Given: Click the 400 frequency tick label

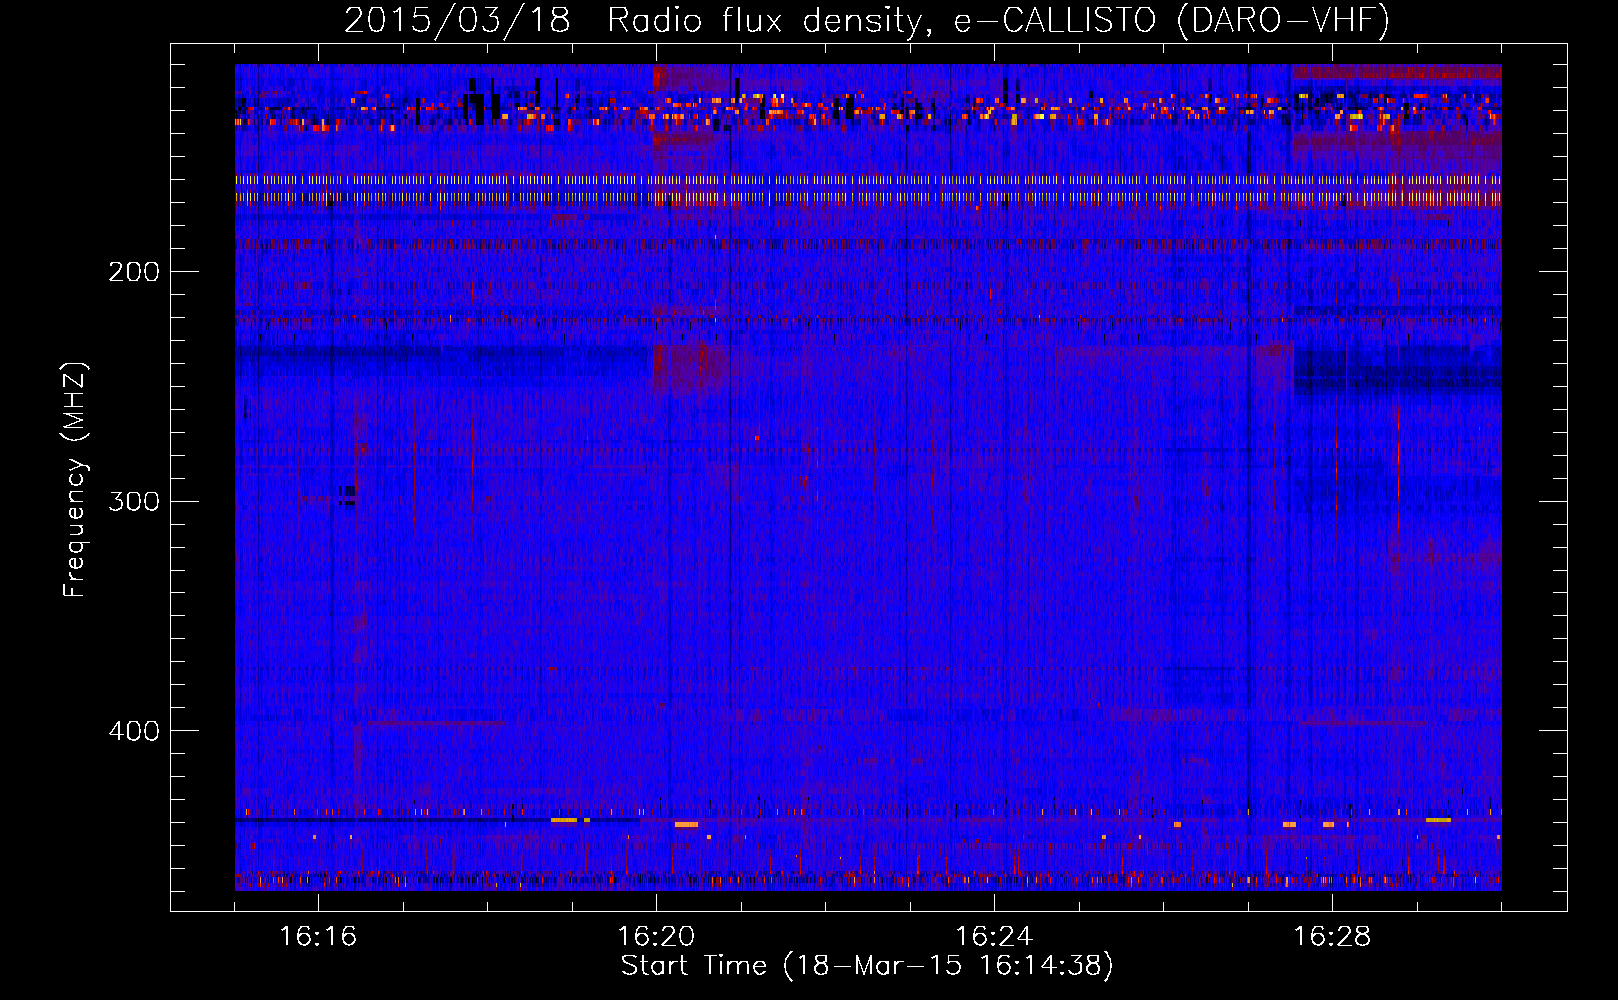Looking at the screenshot, I should [x=134, y=731].
